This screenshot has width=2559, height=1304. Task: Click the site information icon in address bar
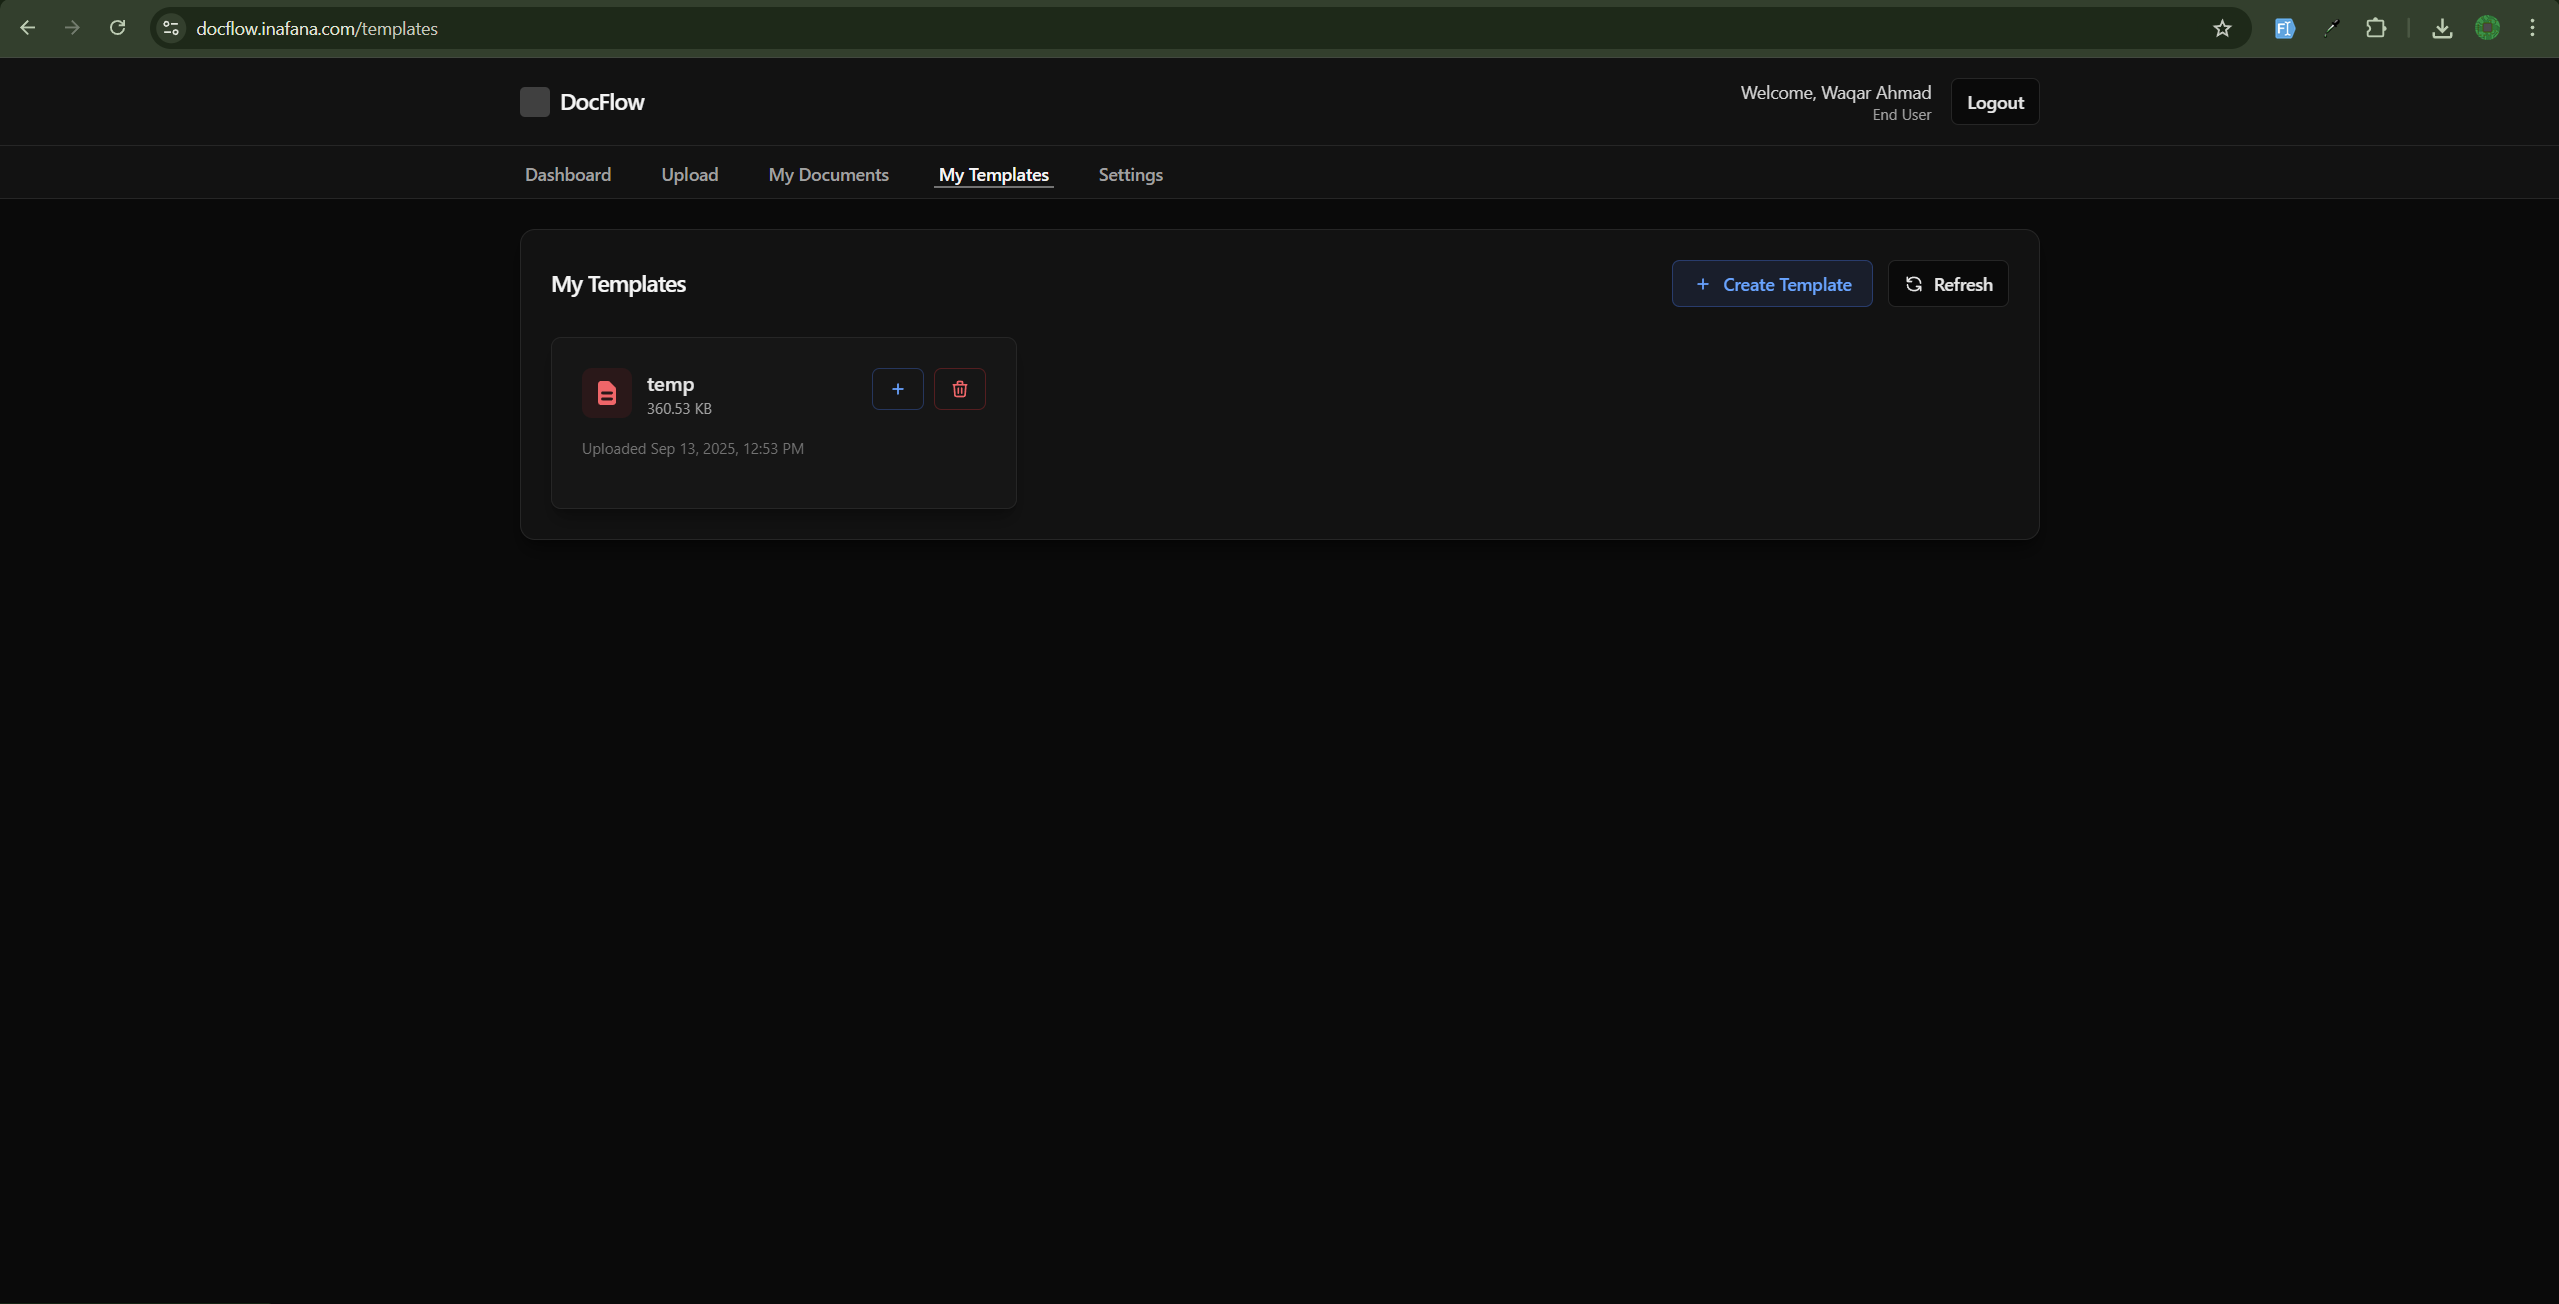(x=170, y=28)
